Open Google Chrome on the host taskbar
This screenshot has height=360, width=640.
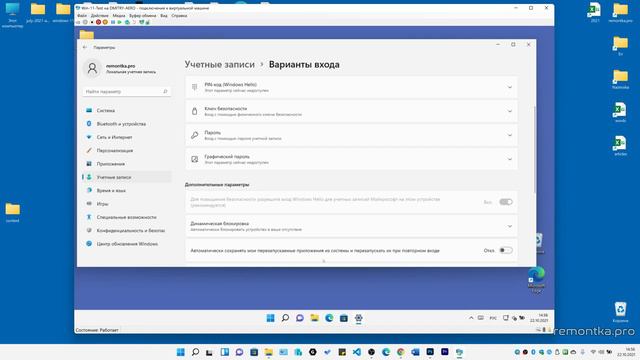[400, 352]
